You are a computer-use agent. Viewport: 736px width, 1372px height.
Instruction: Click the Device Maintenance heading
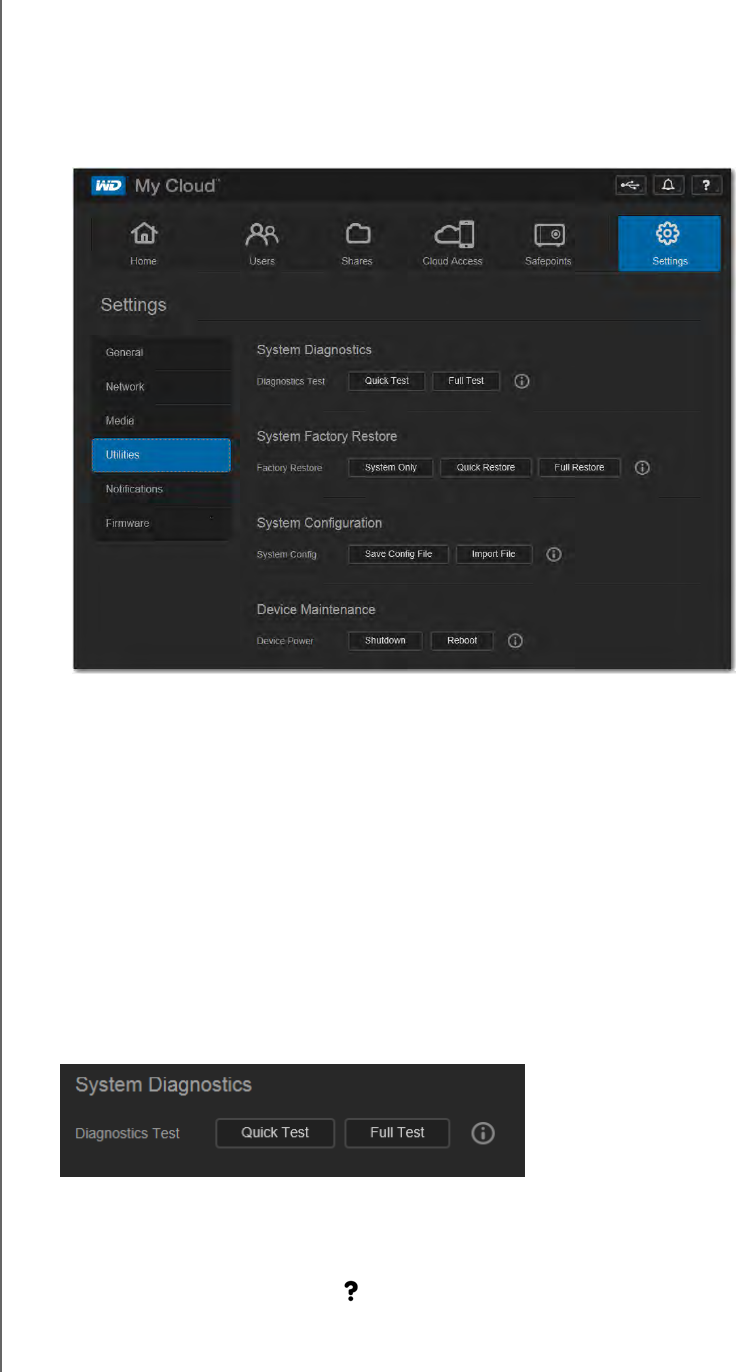[x=316, y=609]
